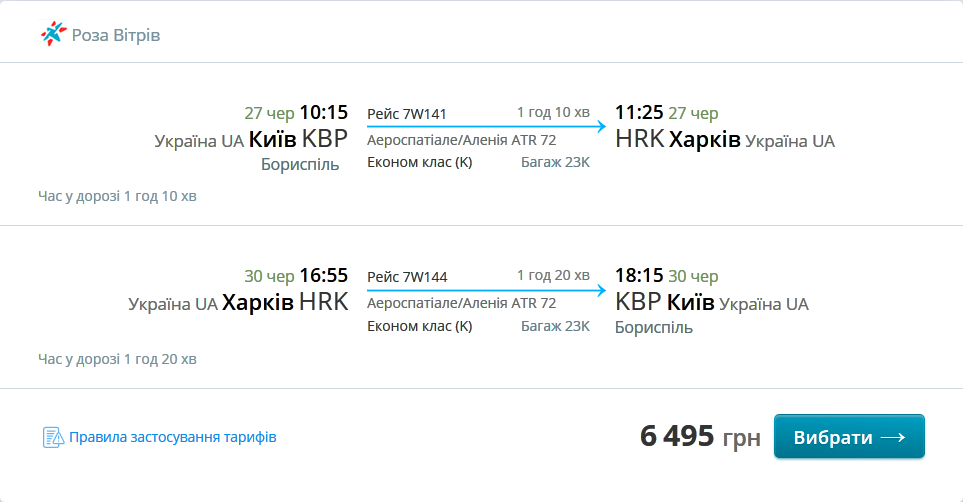This screenshot has width=963, height=502.
Task: Click the Рейс 7W141 flight number
Action: (406, 112)
